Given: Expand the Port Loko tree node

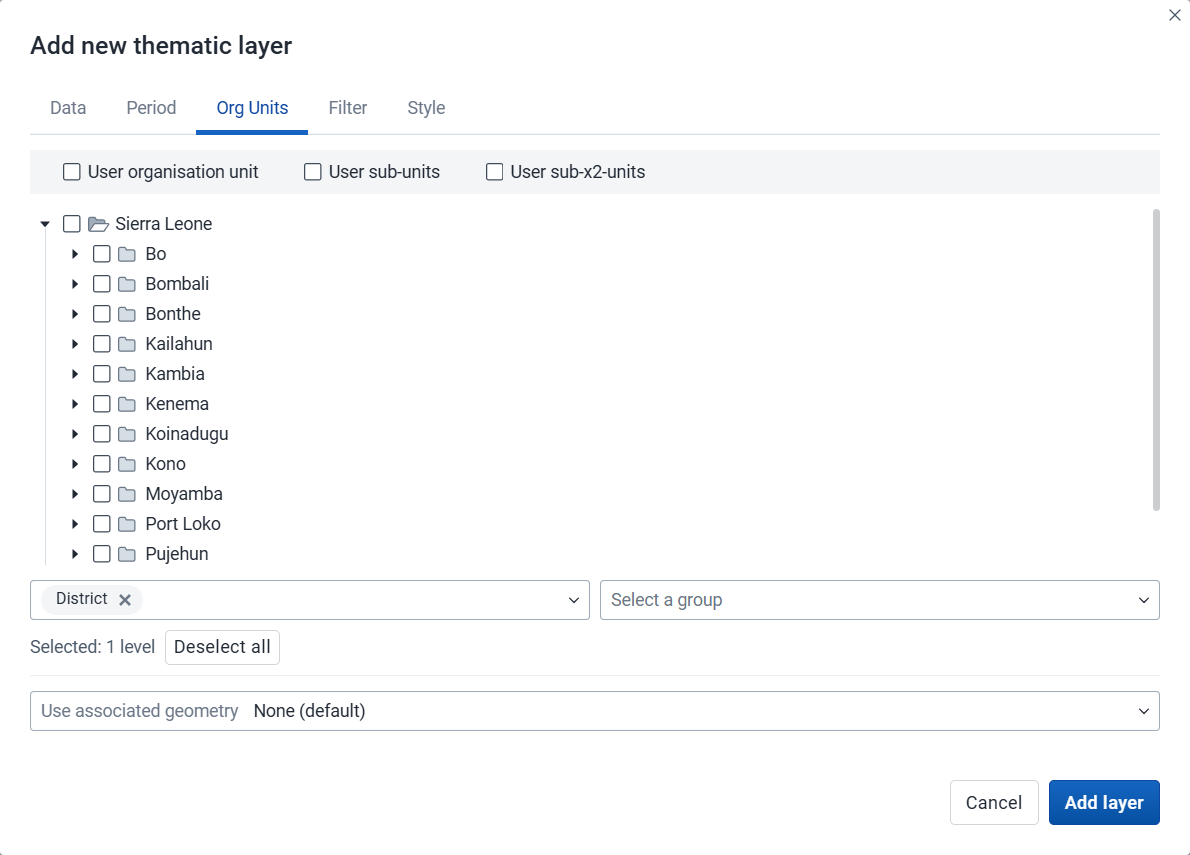Looking at the screenshot, I should 74,524.
